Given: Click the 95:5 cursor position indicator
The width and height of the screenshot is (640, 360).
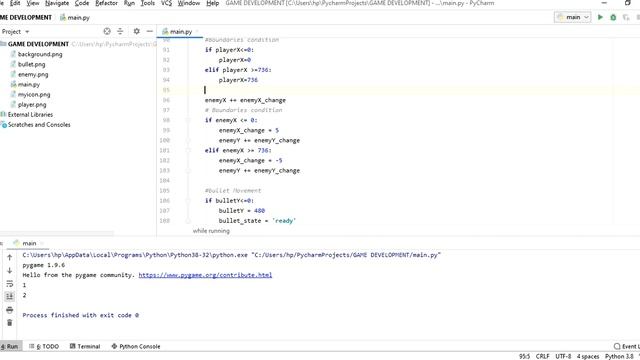Looking at the screenshot, I should pyautogui.click(x=524, y=356).
